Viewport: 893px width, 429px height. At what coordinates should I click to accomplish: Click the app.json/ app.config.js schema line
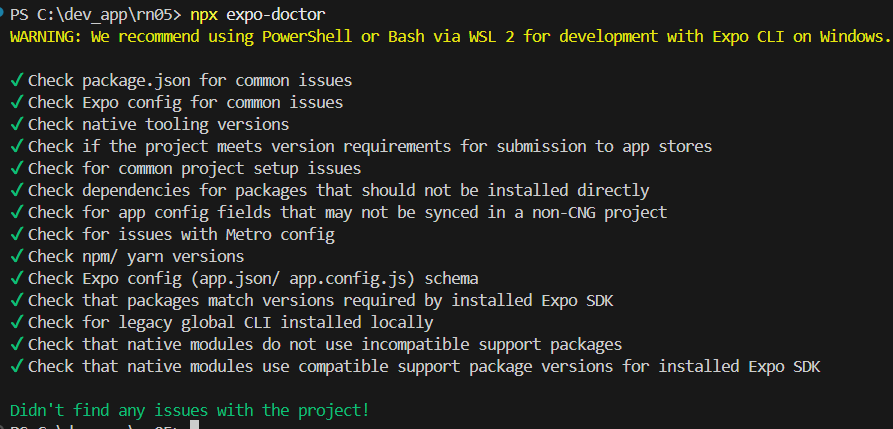click(x=253, y=279)
